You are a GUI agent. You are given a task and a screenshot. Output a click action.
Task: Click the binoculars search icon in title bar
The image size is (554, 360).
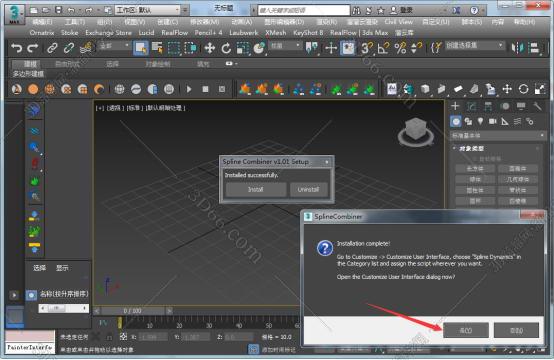click(356, 10)
